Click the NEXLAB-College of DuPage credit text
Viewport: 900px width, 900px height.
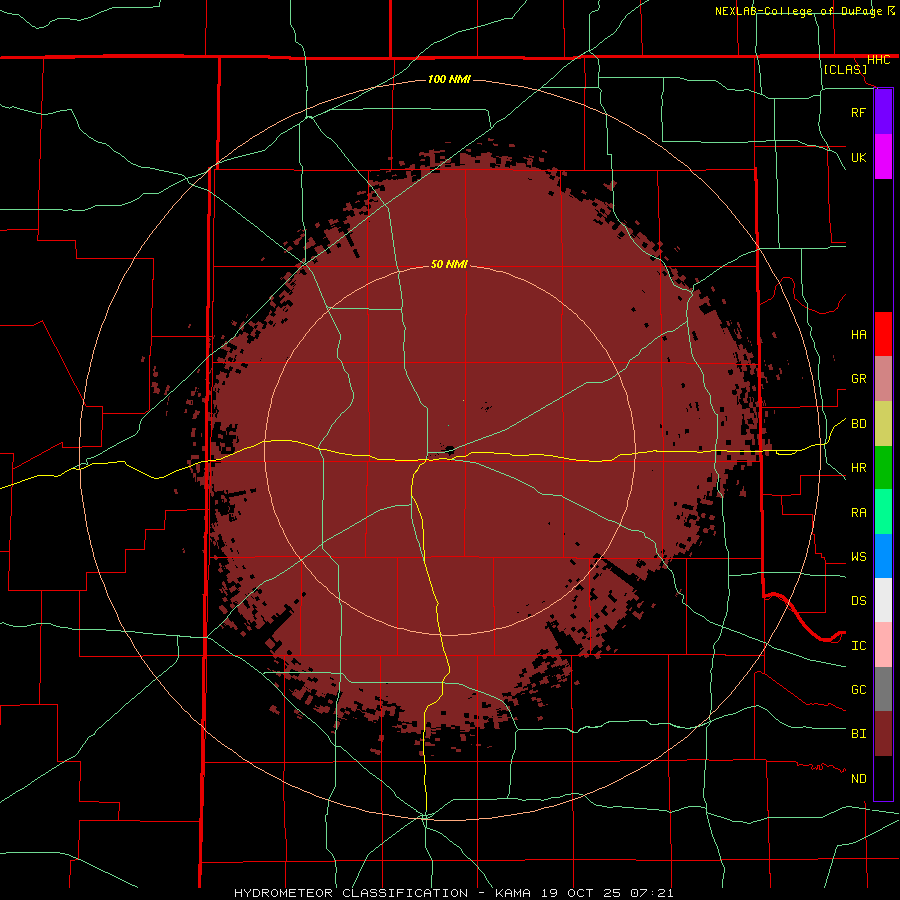(798, 11)
